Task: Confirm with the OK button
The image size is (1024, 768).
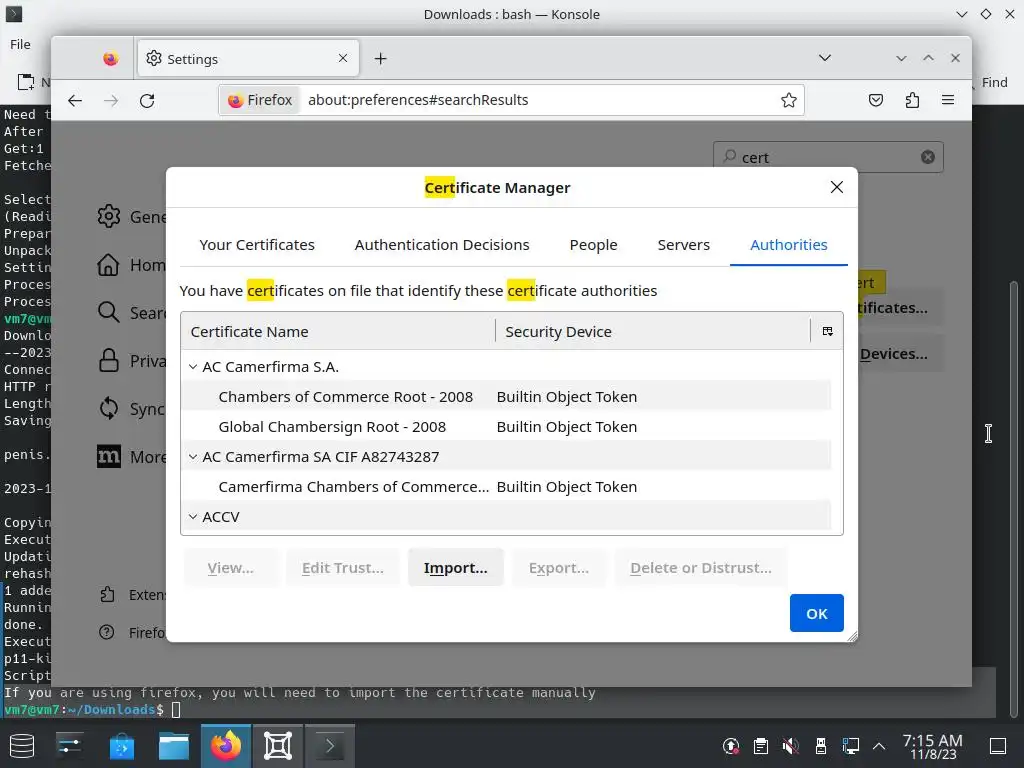Action: (816, 613)
